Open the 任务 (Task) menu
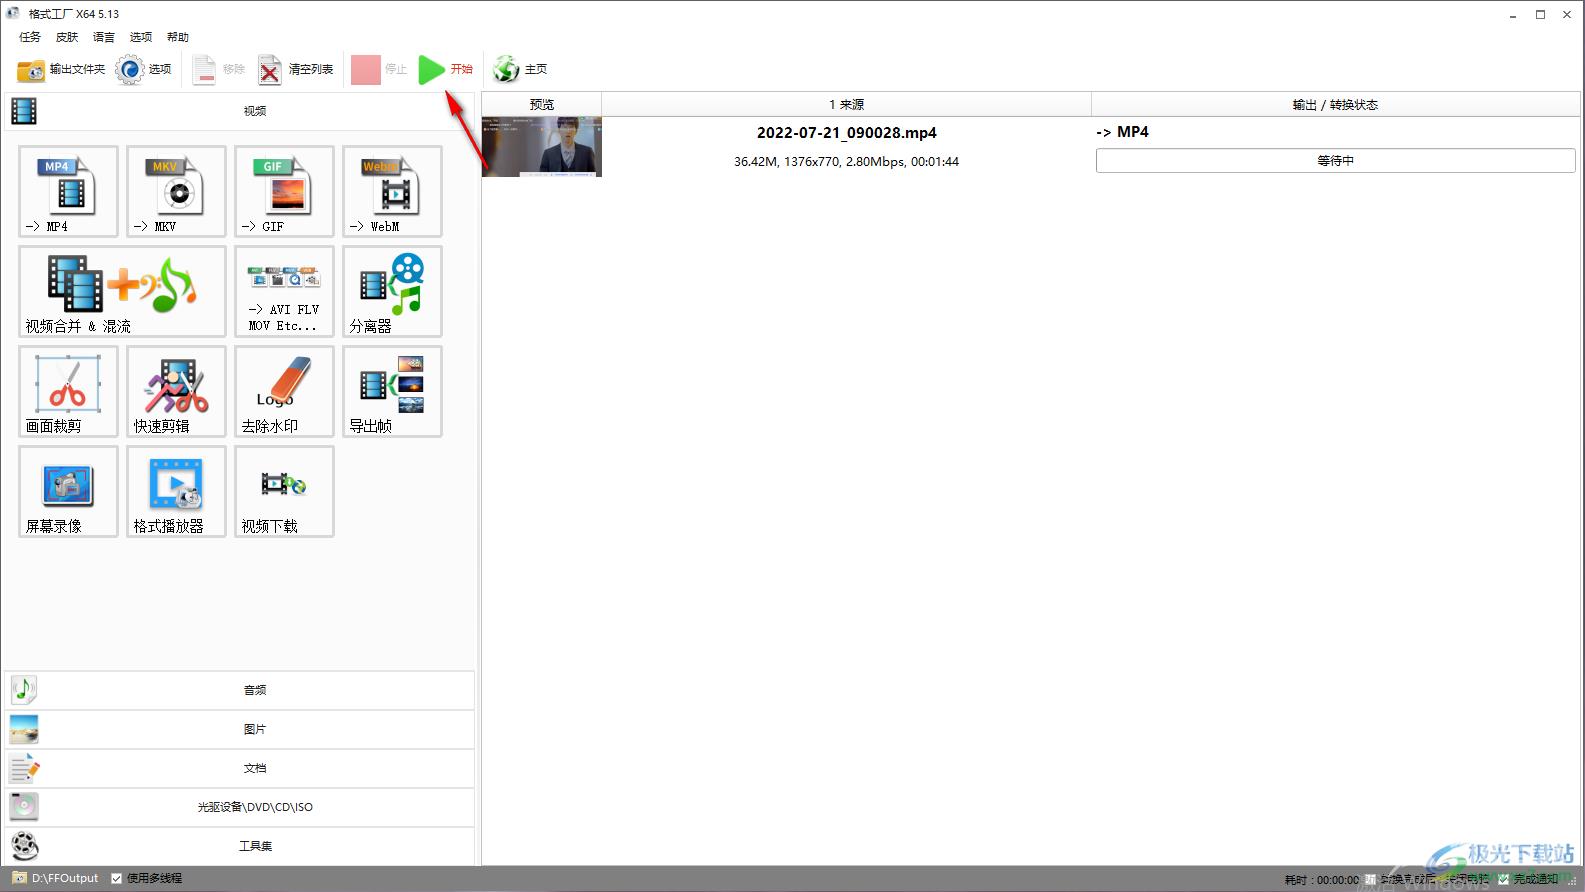 click(30, 37)
